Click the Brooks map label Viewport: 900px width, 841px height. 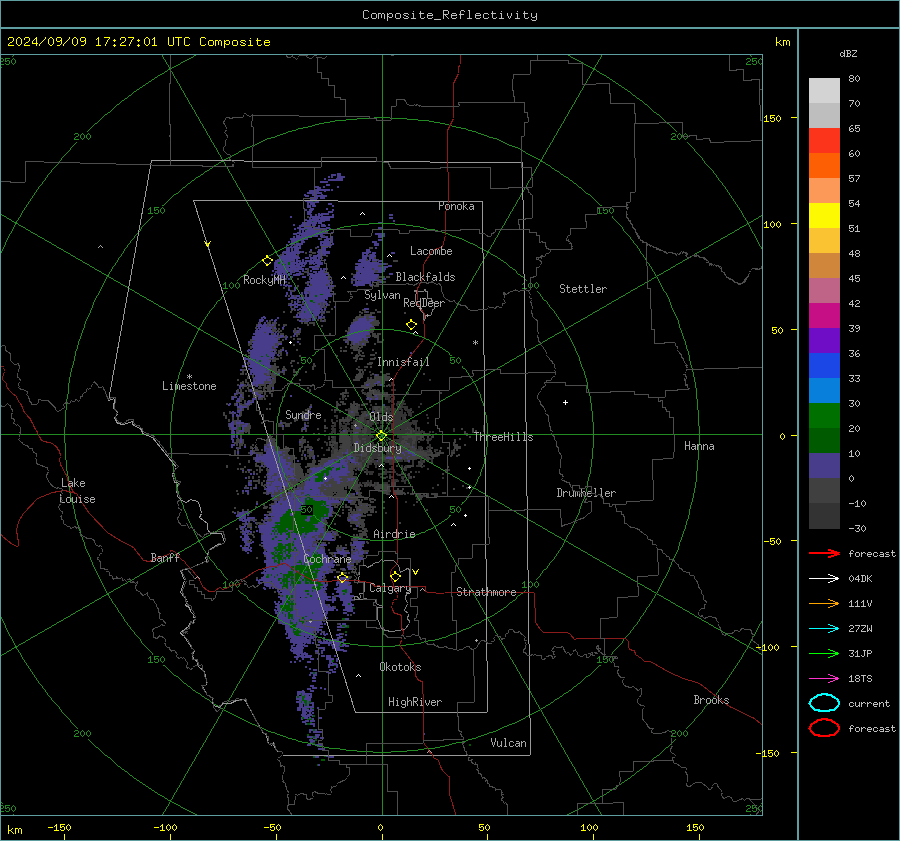[x=711, y=700]
